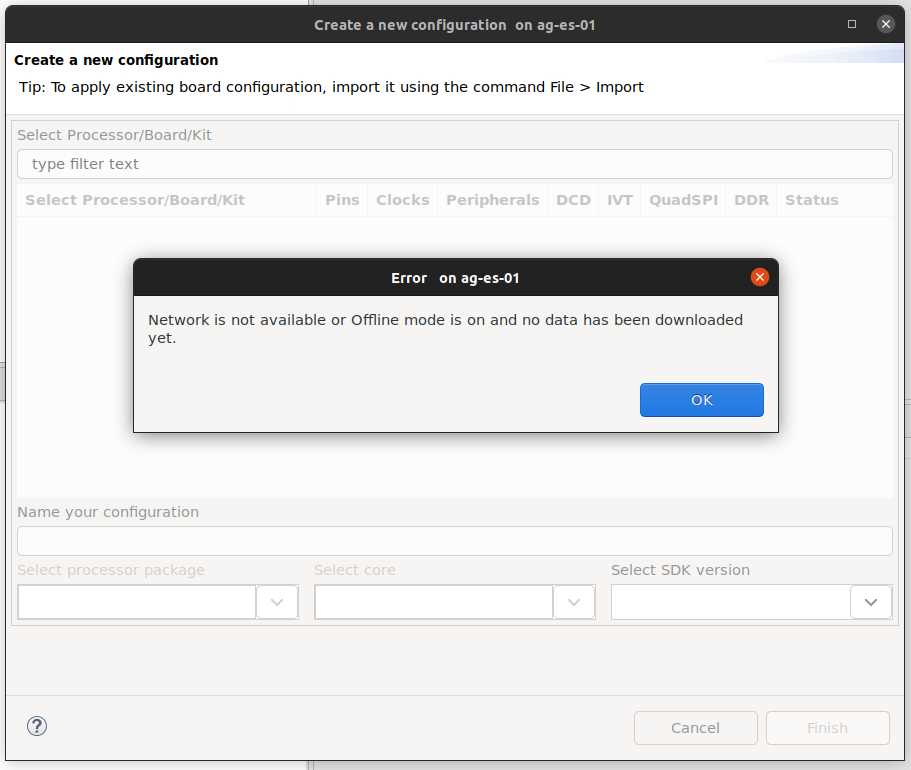This screenshot has height=770, width=911.
Task: Click the help question mark icon
Action: pyautogui.click(x=37, y=726)
